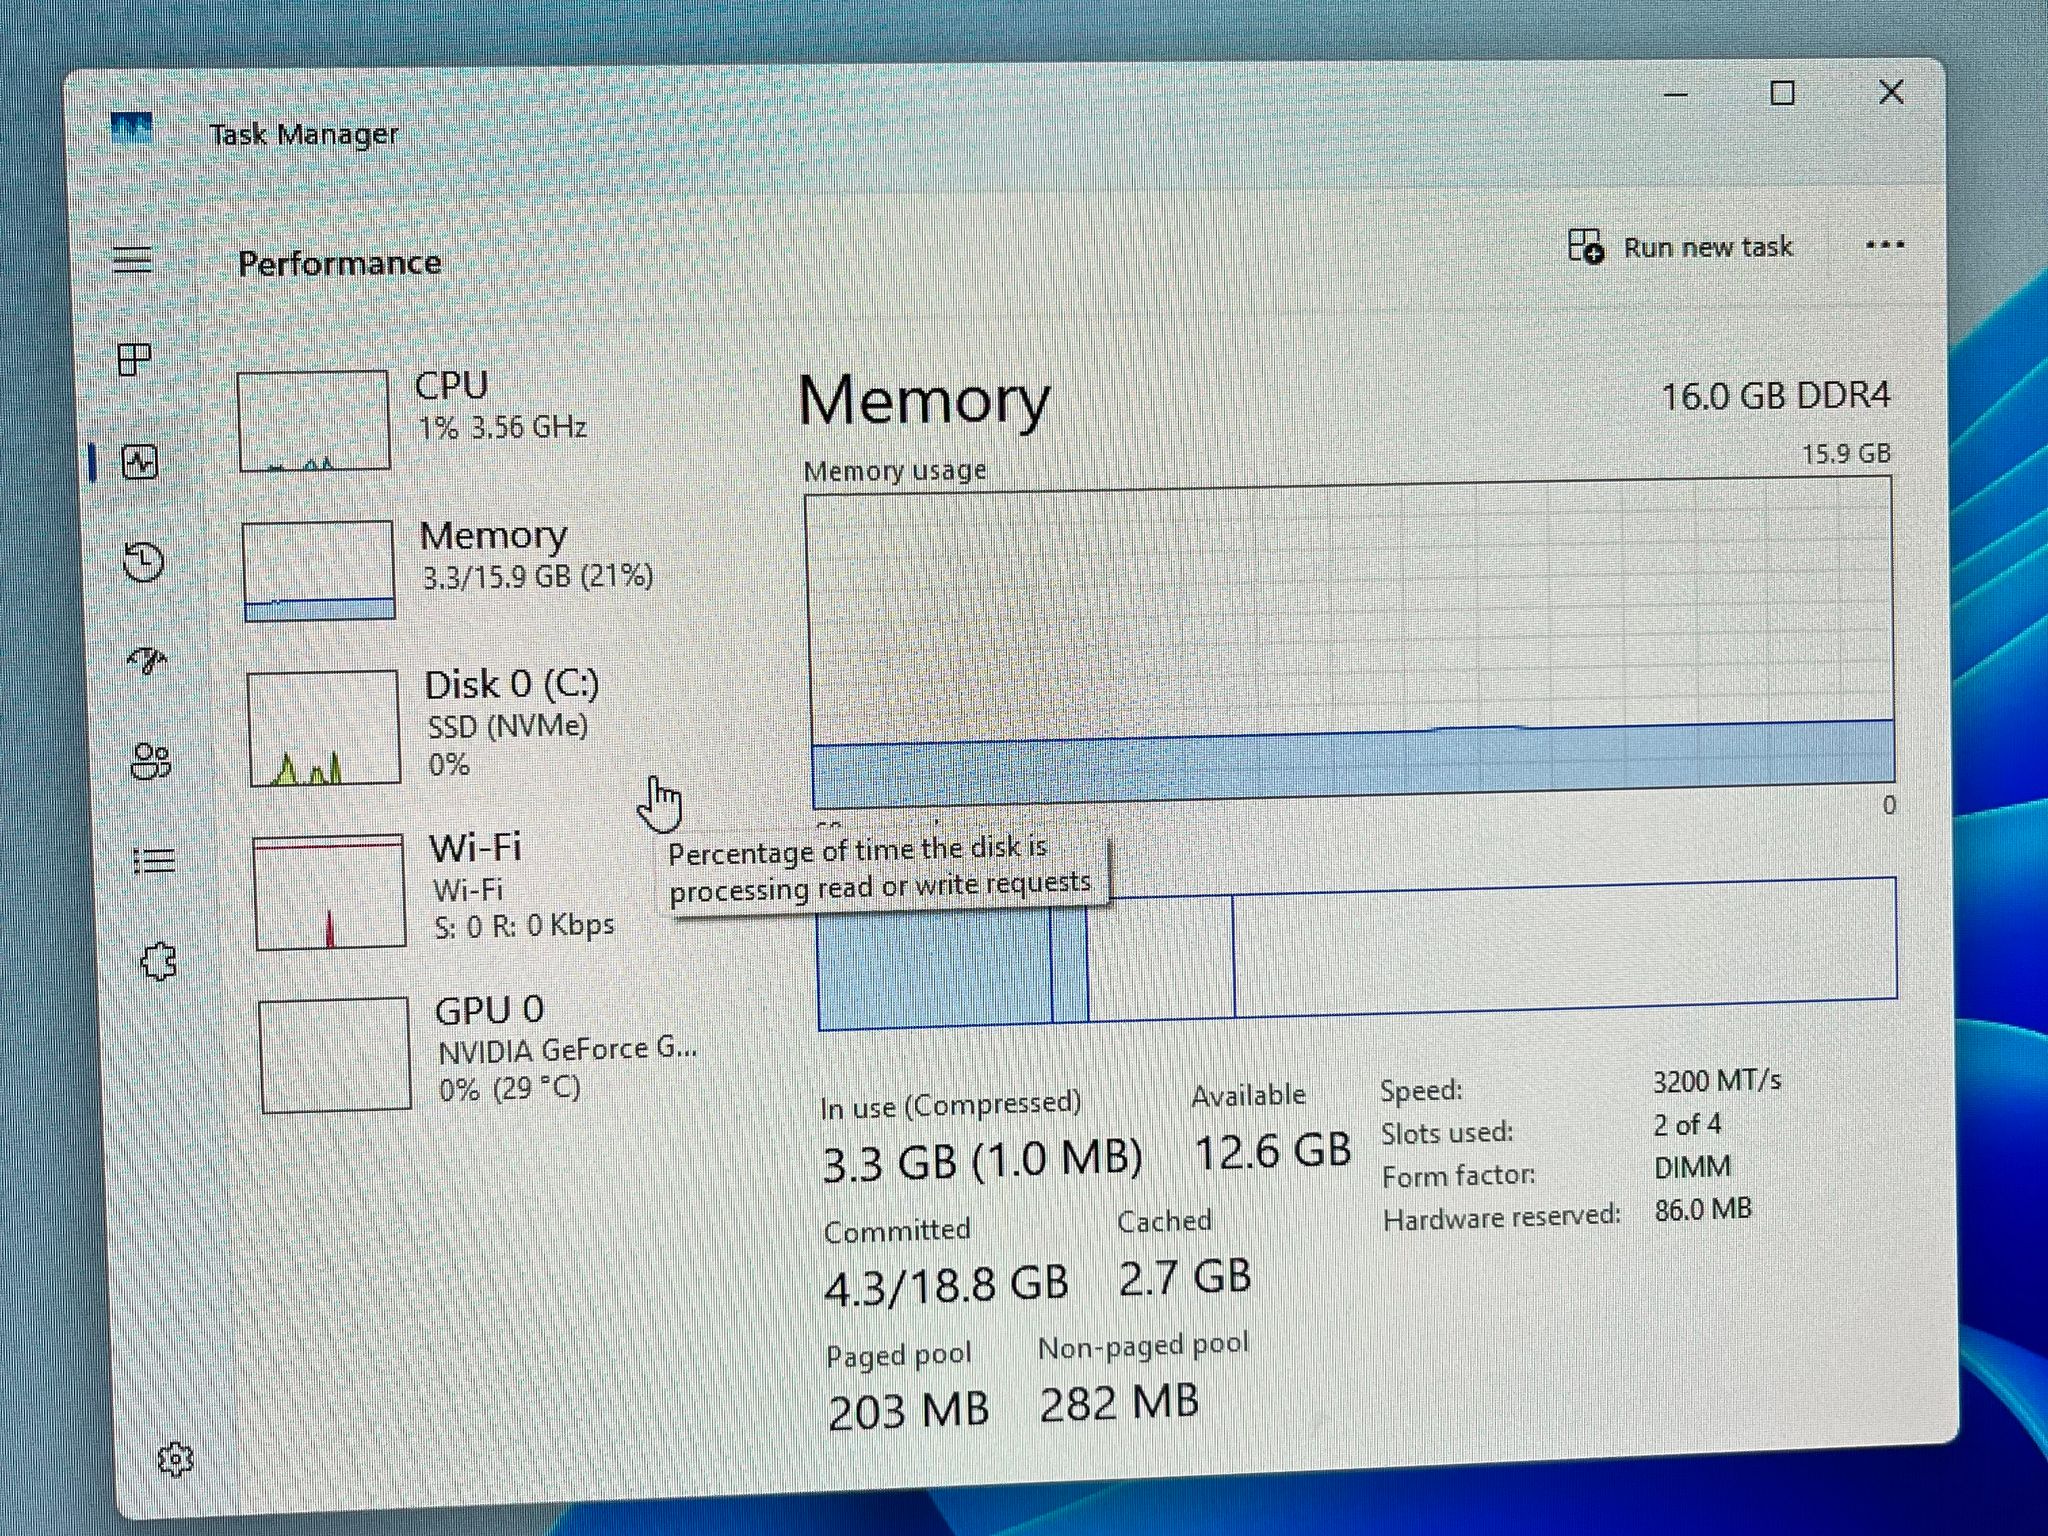Screen dimensions: 2048x1536
Task: Maximize the Task Manager window
Action: click(1782, 93)
